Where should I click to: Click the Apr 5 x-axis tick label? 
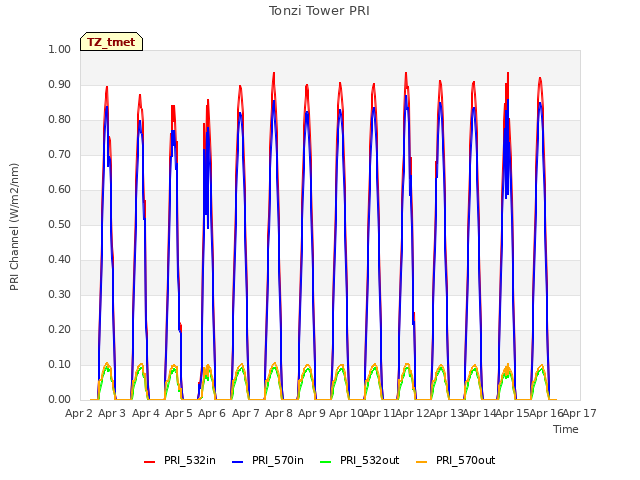pyautogui.click(x=179, y=413)
